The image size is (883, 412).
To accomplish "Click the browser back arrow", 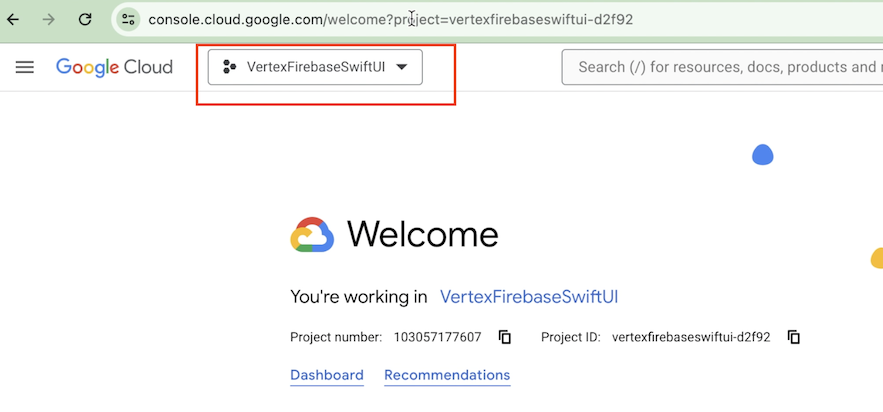I will (x=13, y=19).
